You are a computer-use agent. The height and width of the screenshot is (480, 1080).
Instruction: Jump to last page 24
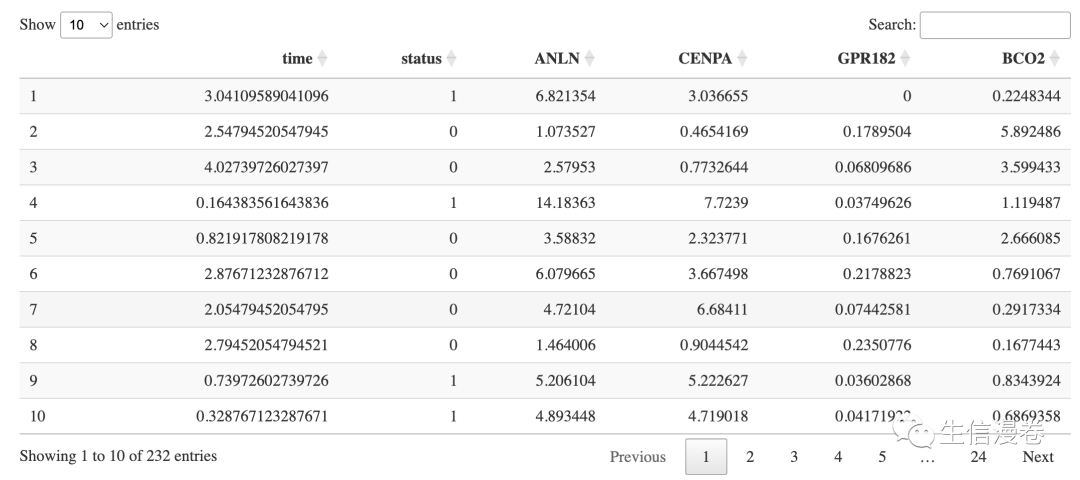point(978,457)
